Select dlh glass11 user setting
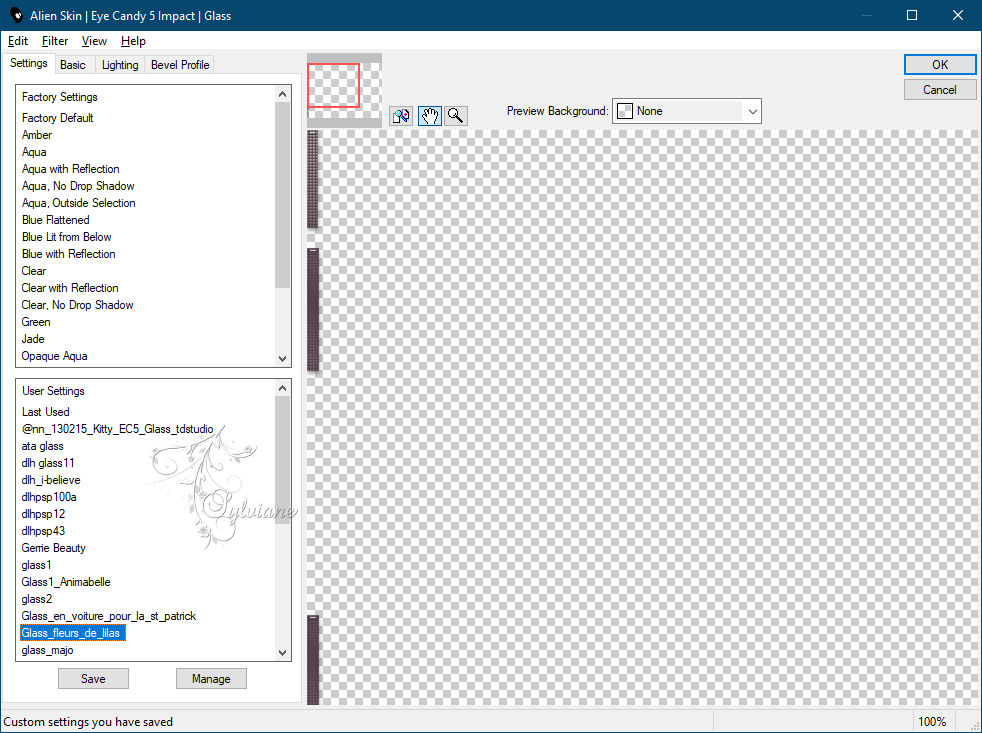This screenshot has width=982, height=733. (x=48, y=462)
